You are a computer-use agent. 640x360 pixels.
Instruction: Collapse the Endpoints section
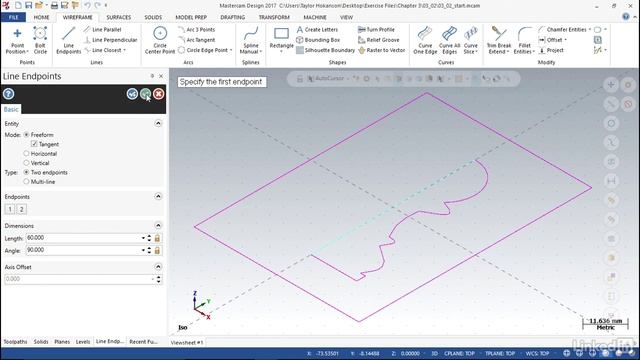tap(158, 196)
